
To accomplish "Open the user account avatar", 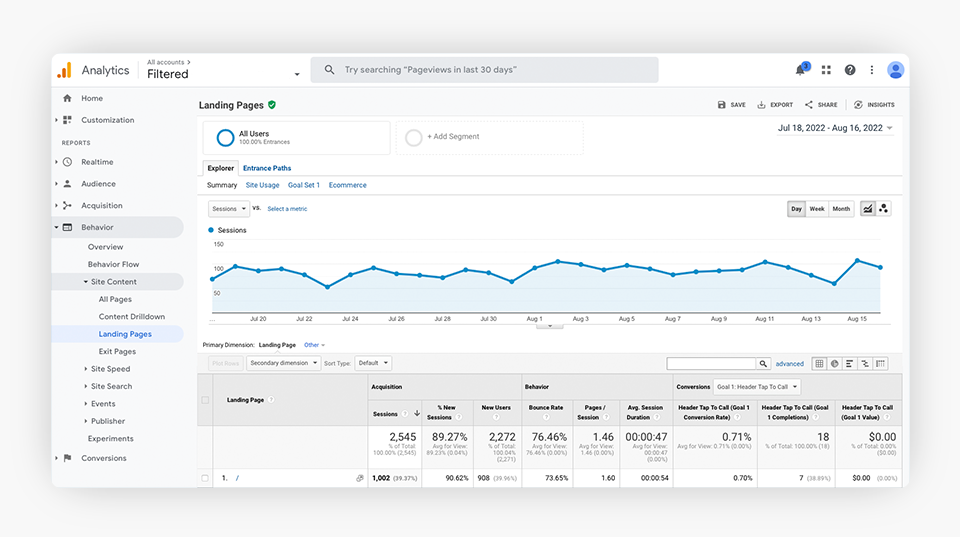I will [x=895, y=70].
